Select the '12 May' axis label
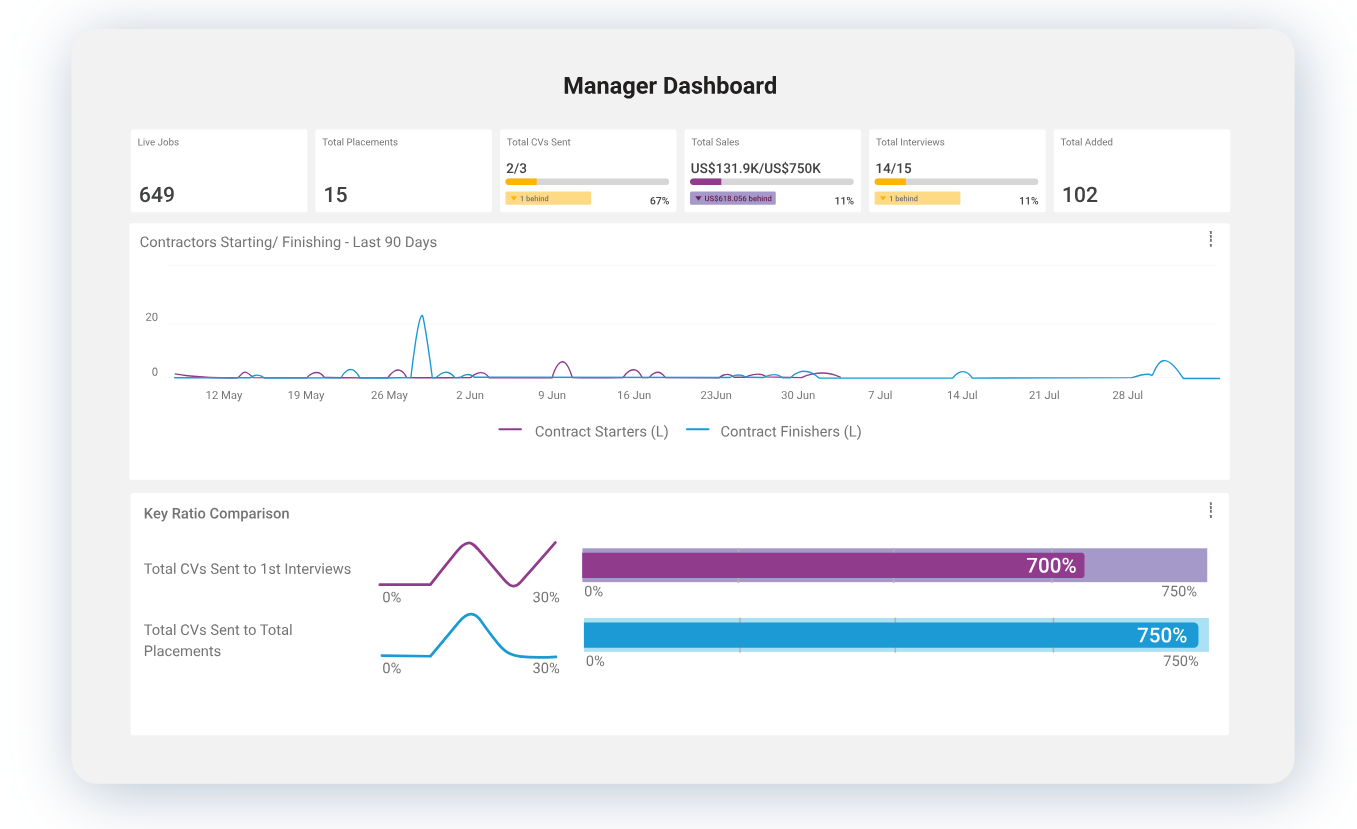This screenshot has height=829, width=1357. pos(224,395)
